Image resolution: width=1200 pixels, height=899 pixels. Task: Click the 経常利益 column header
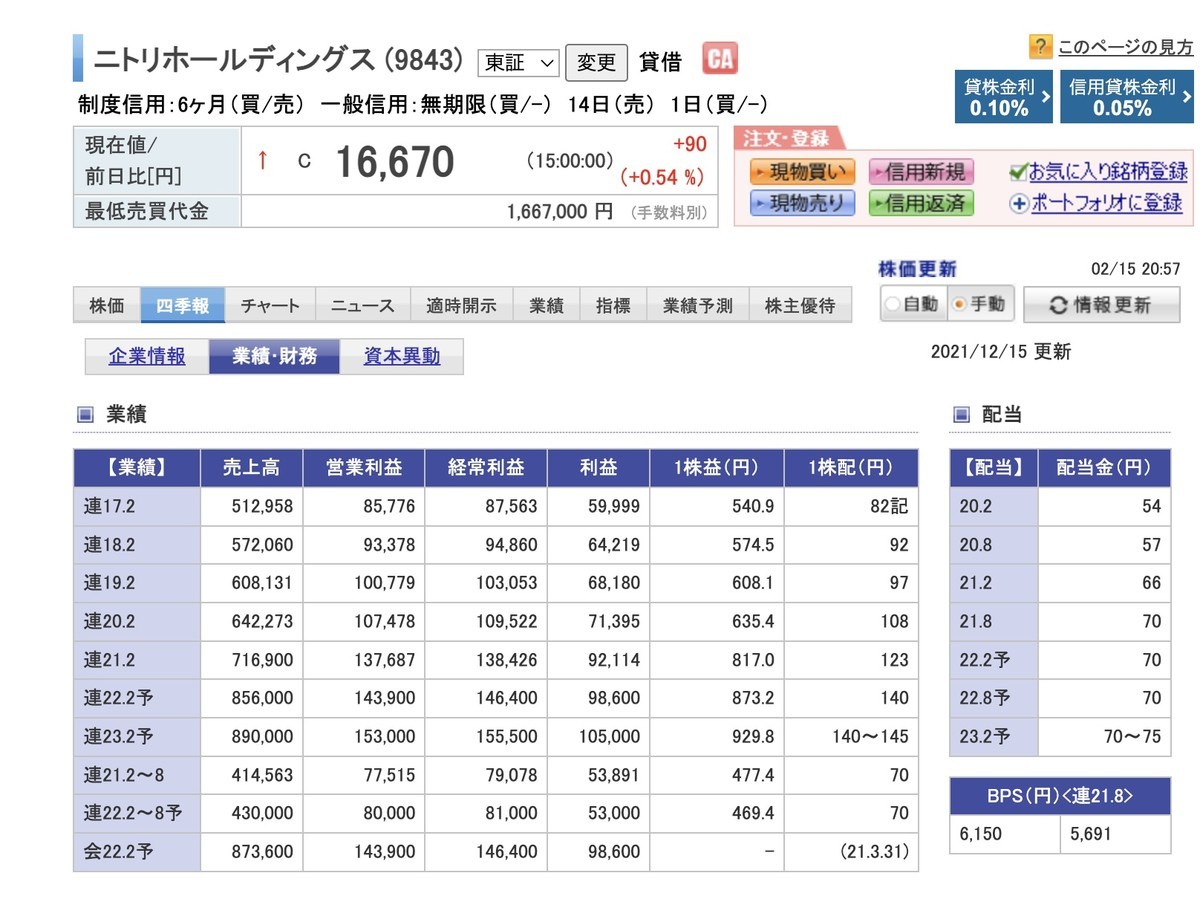point(486,467)
